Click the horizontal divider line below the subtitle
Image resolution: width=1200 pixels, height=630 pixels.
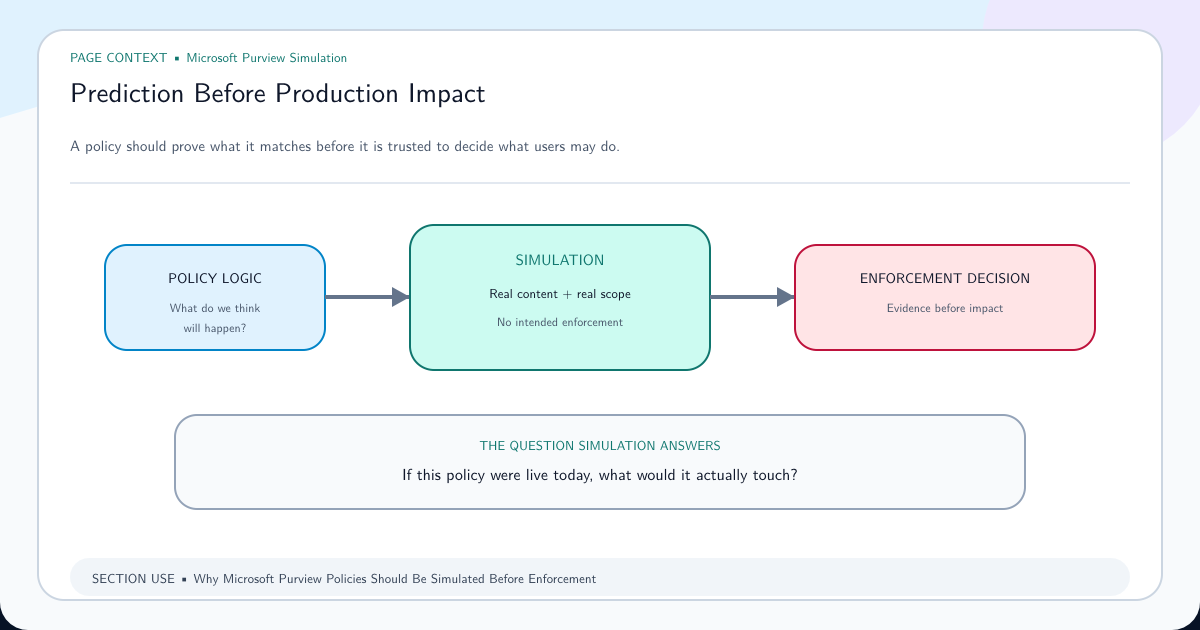(x=600, y=183)
